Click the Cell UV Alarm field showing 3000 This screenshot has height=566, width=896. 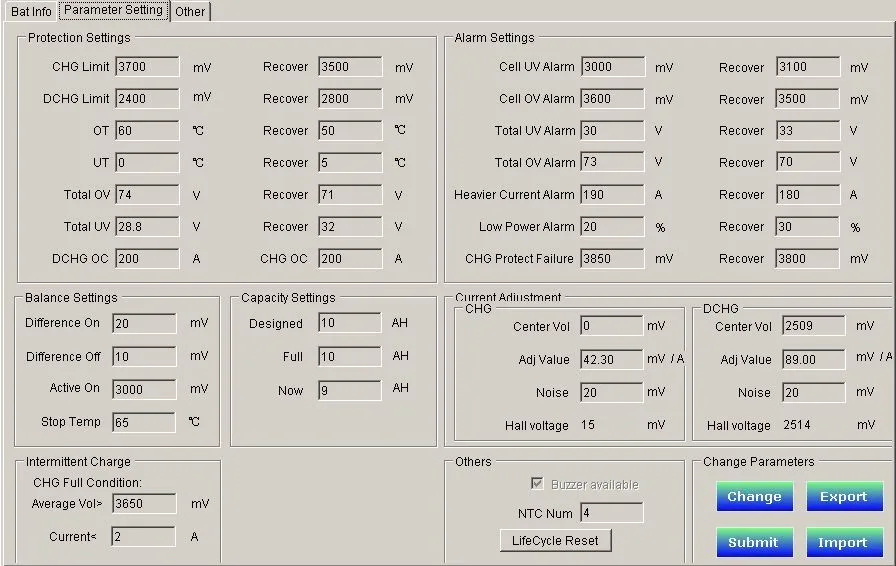click(613, 66)
